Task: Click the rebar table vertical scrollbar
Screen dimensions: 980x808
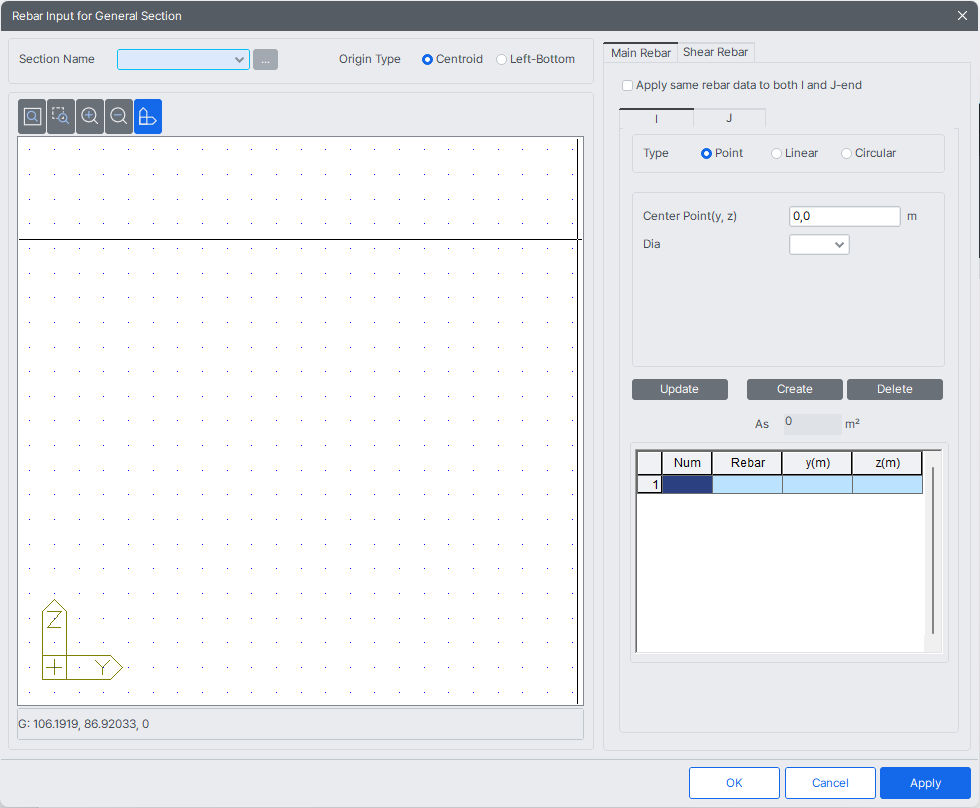Action: tap(932, 550)
